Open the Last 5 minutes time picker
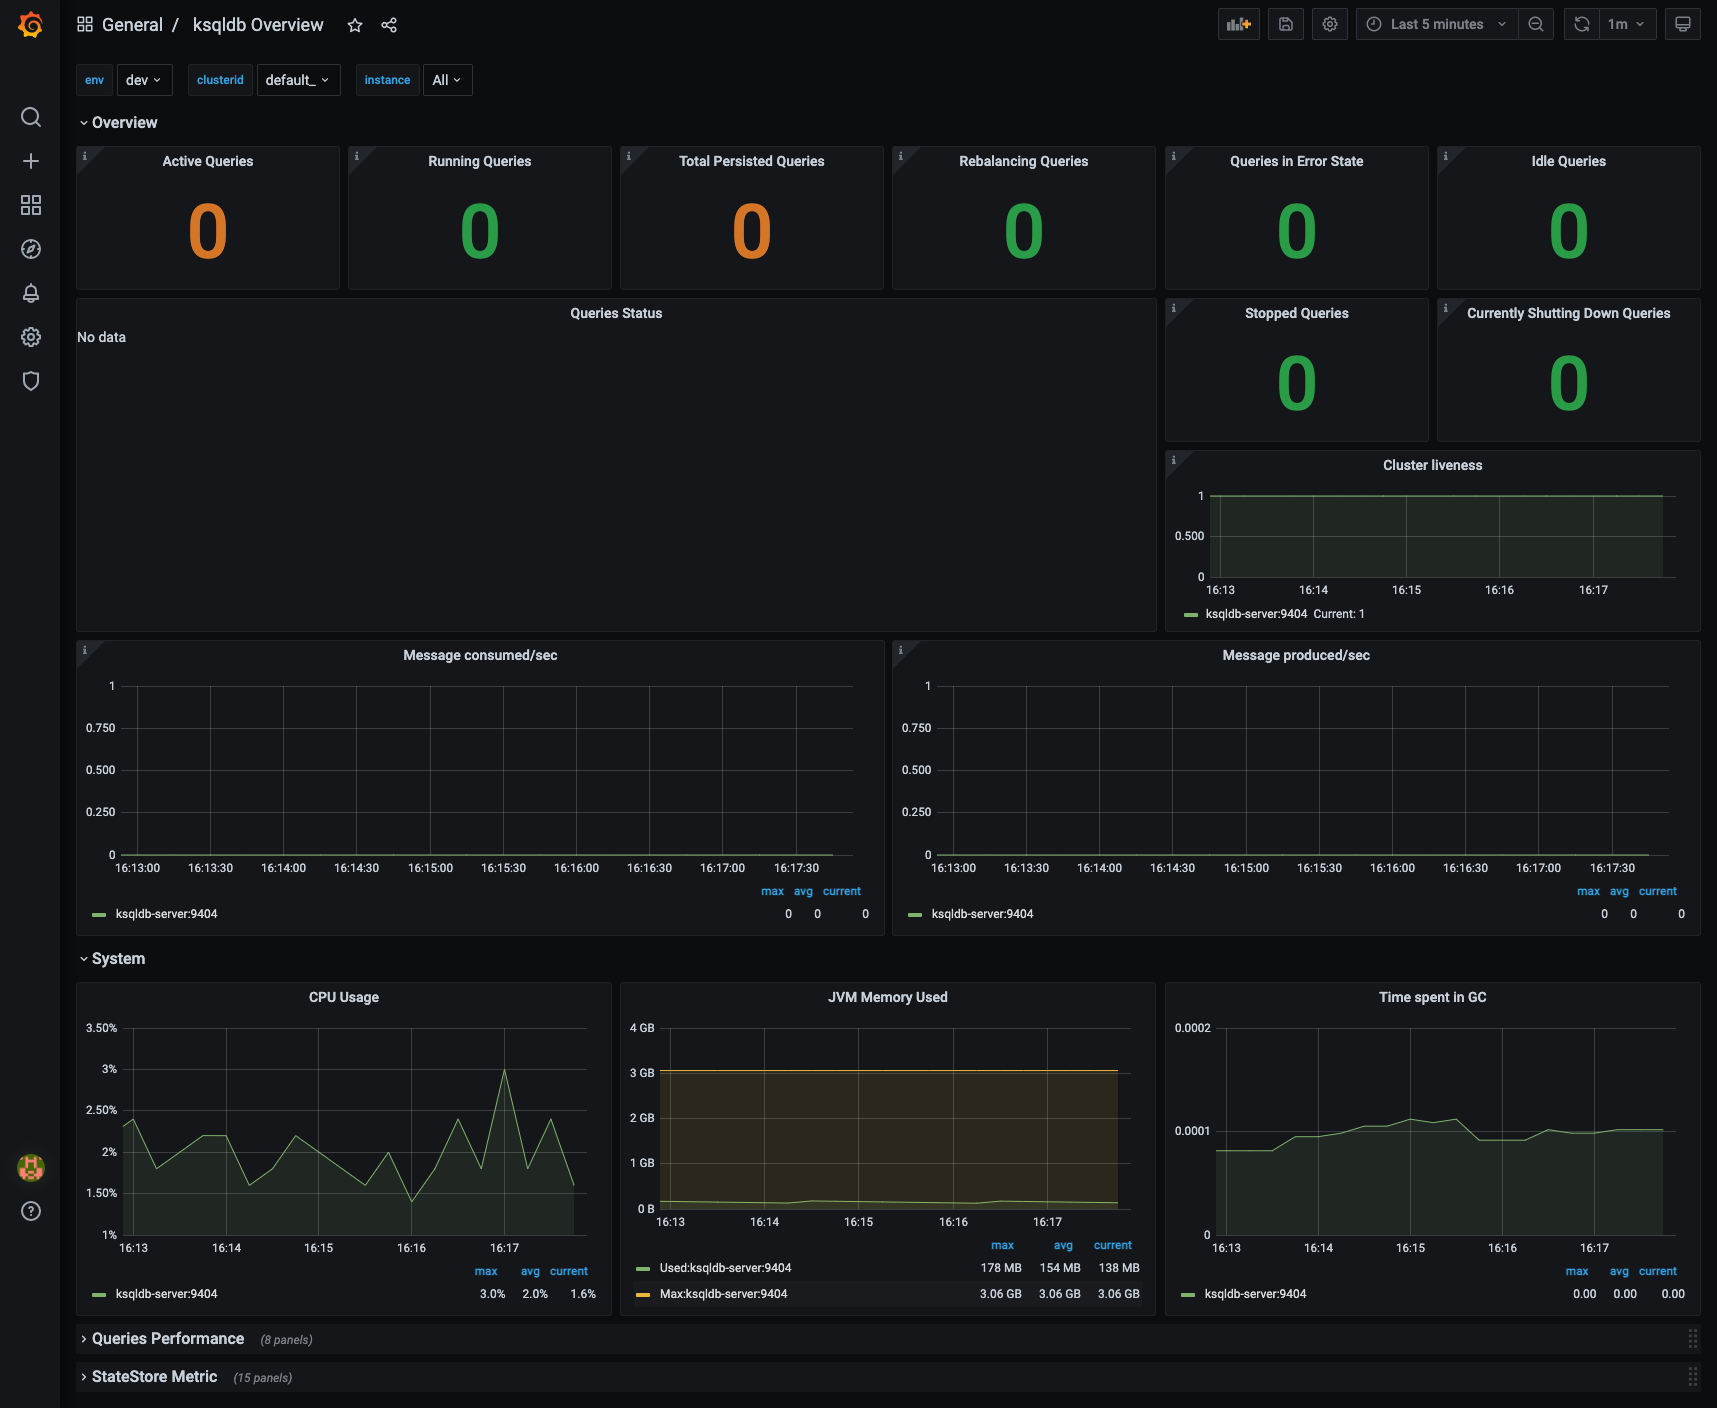Screen dimensions: 1717x1408 click(1437, 24)
